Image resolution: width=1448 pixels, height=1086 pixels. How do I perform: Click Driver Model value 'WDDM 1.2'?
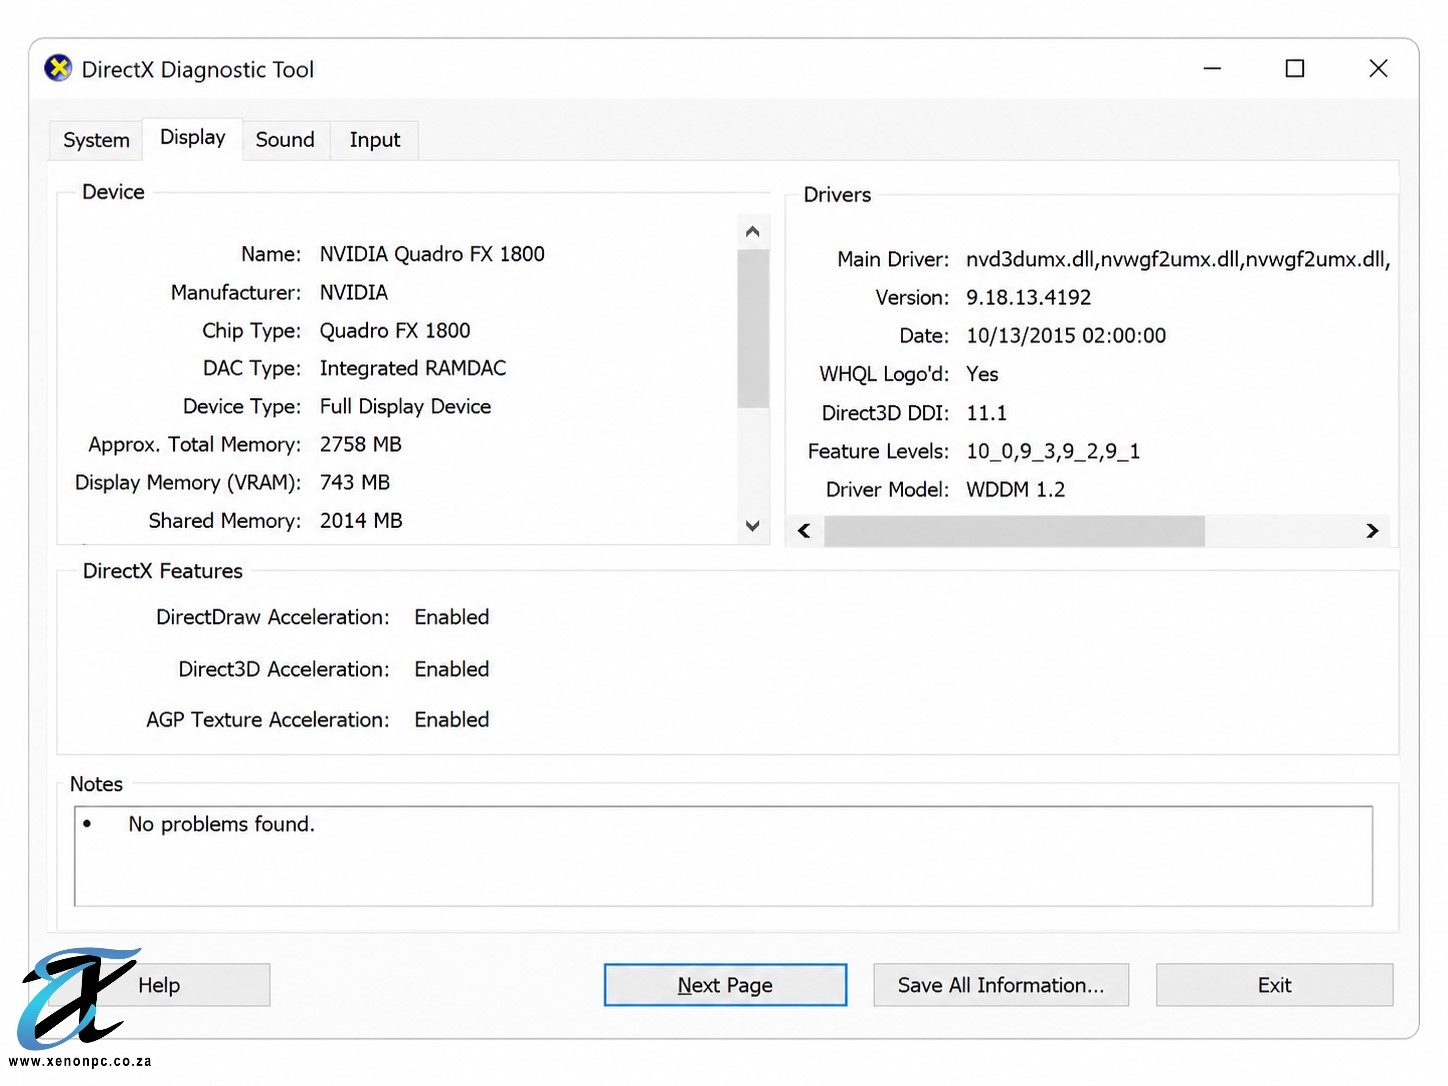tap(1015, 489)
